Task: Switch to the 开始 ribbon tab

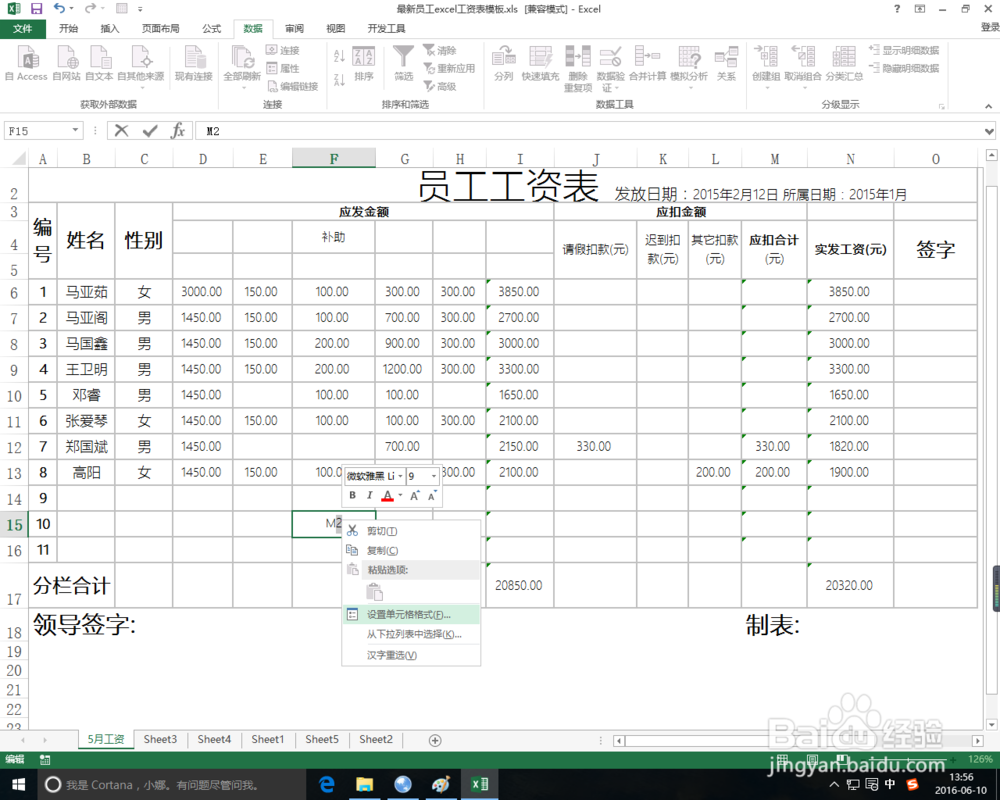Action: (68, 28)
